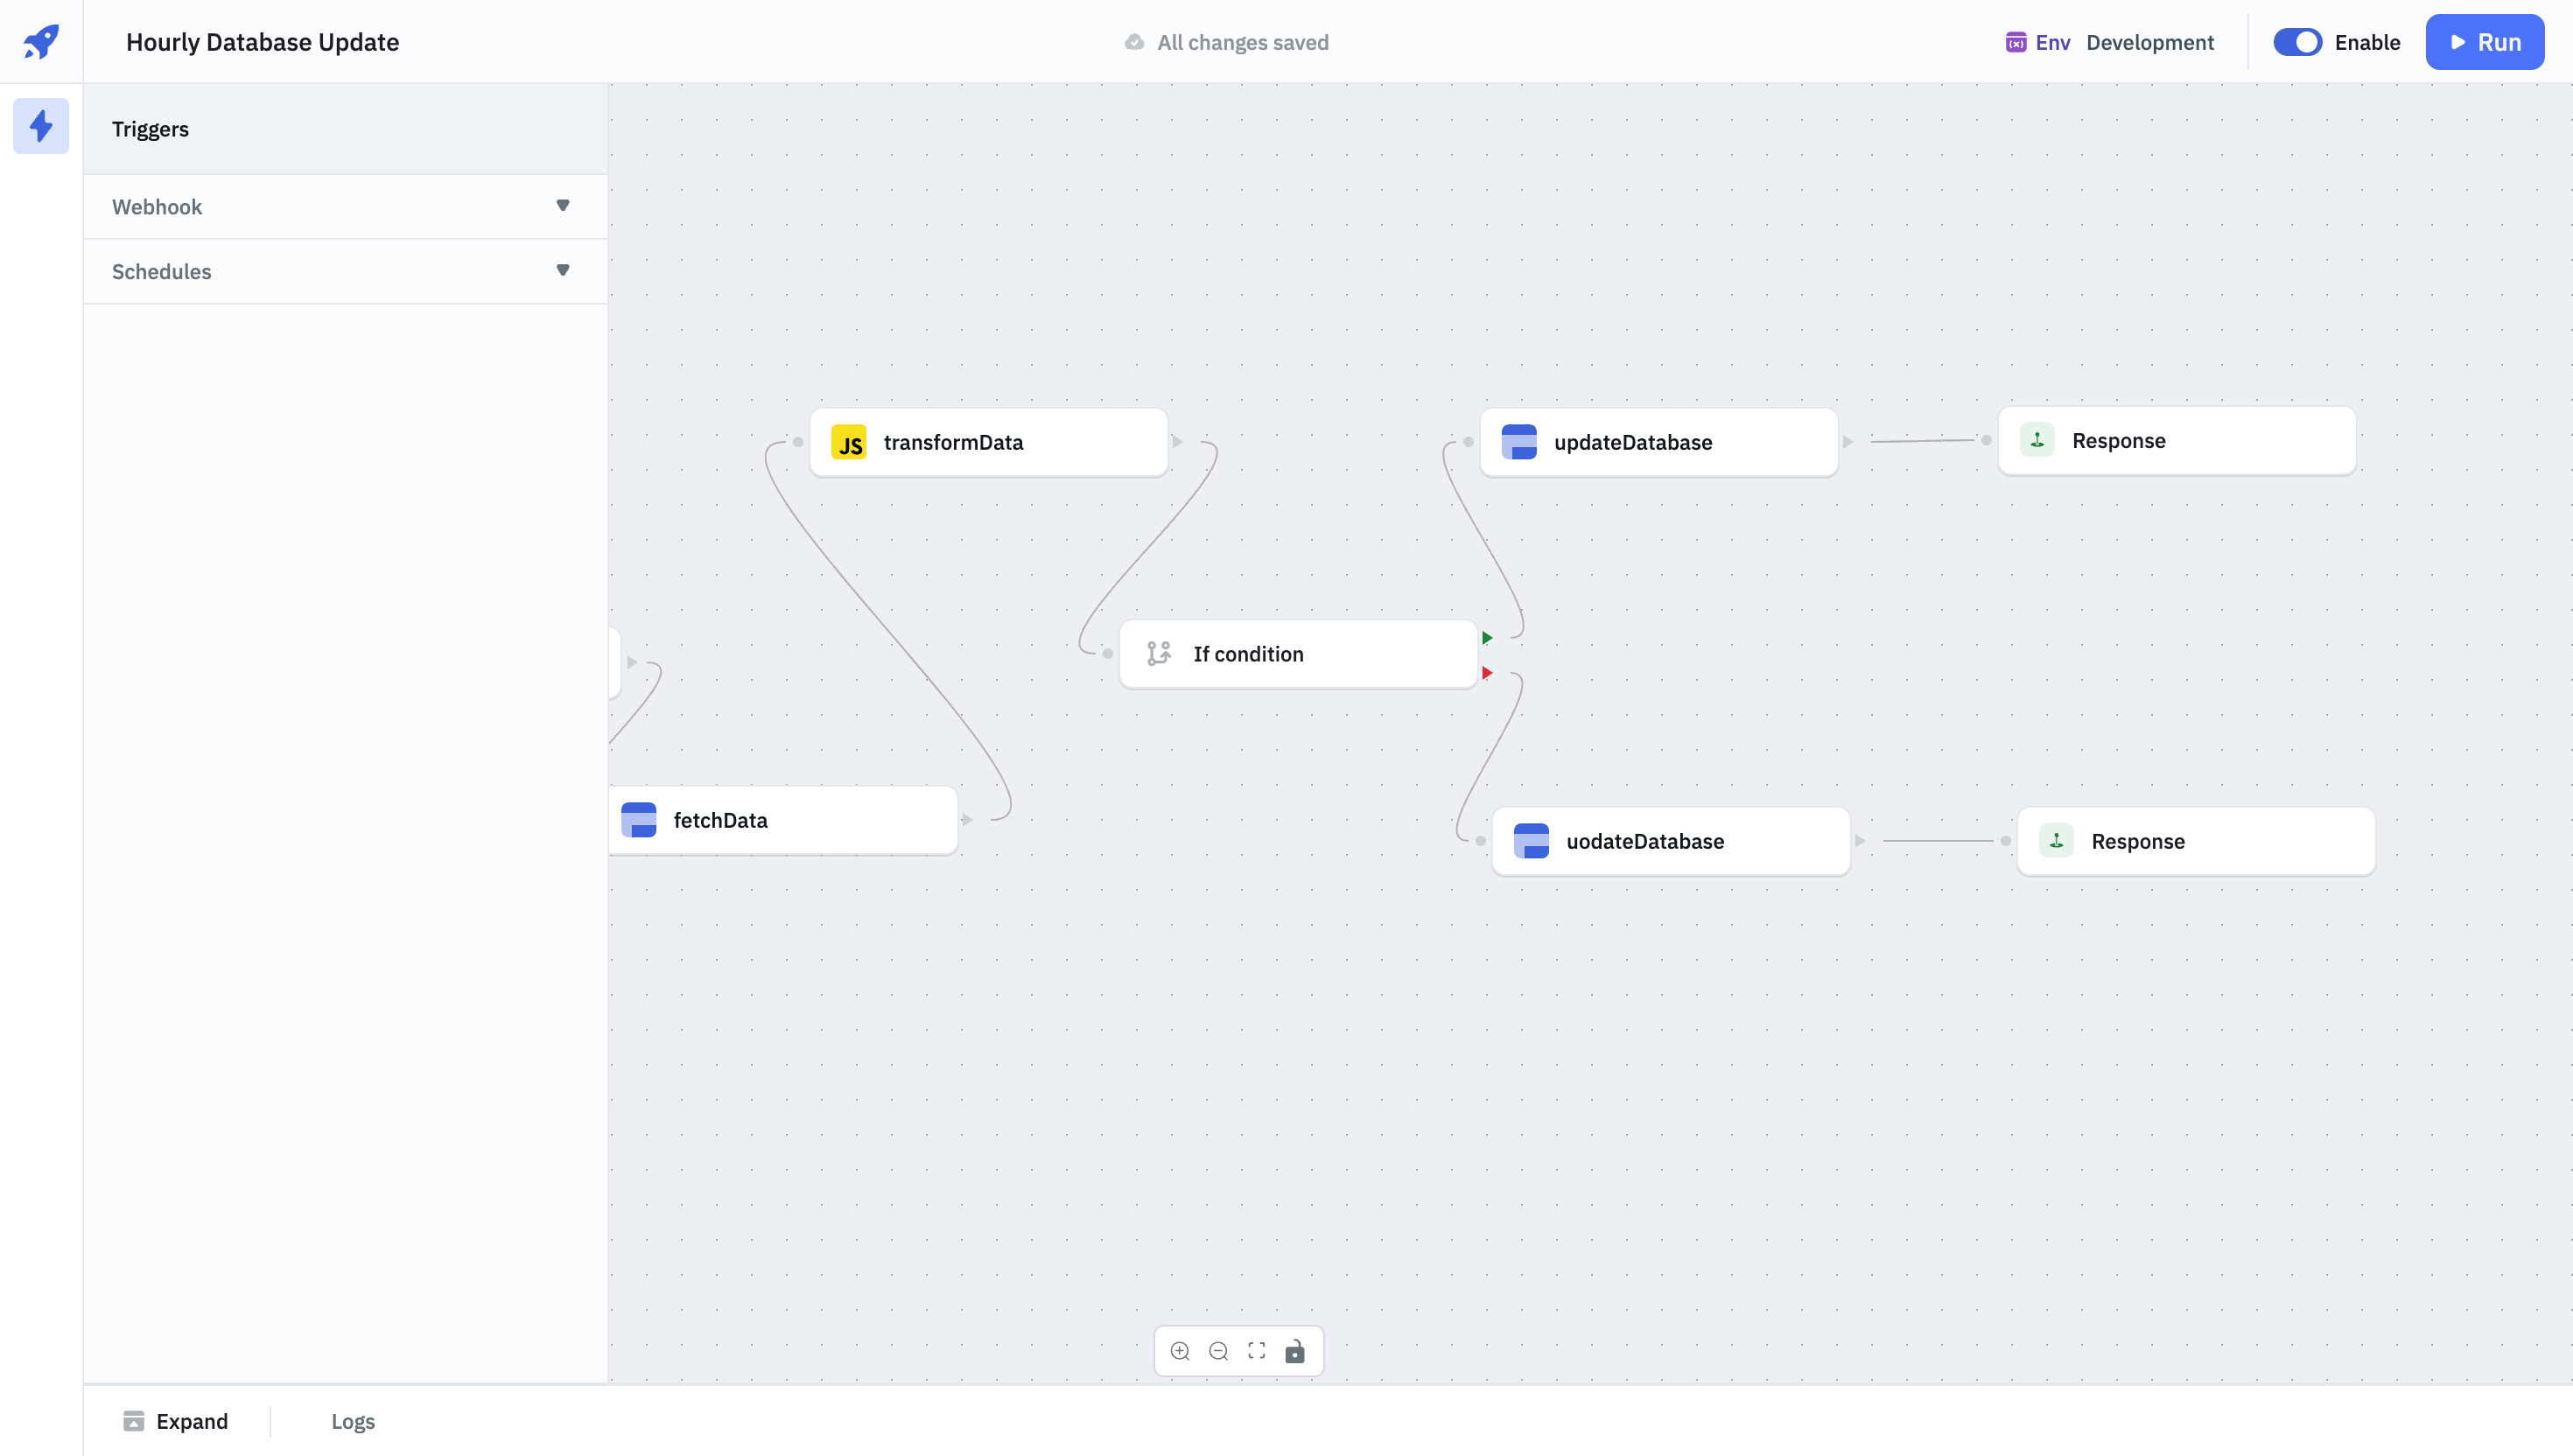This screenshot has width=2573, height=1456.
Task: Open the Logs tab
Action: [x=353, y=1421]
